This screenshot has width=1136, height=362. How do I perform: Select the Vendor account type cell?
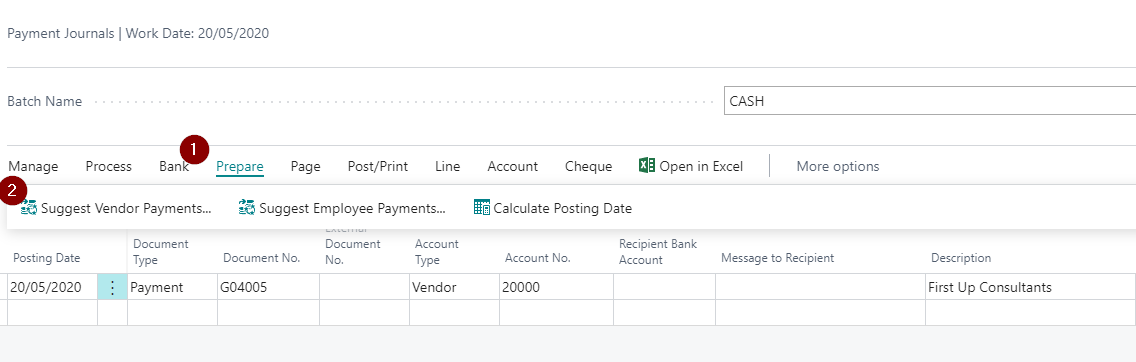(454, 287)
